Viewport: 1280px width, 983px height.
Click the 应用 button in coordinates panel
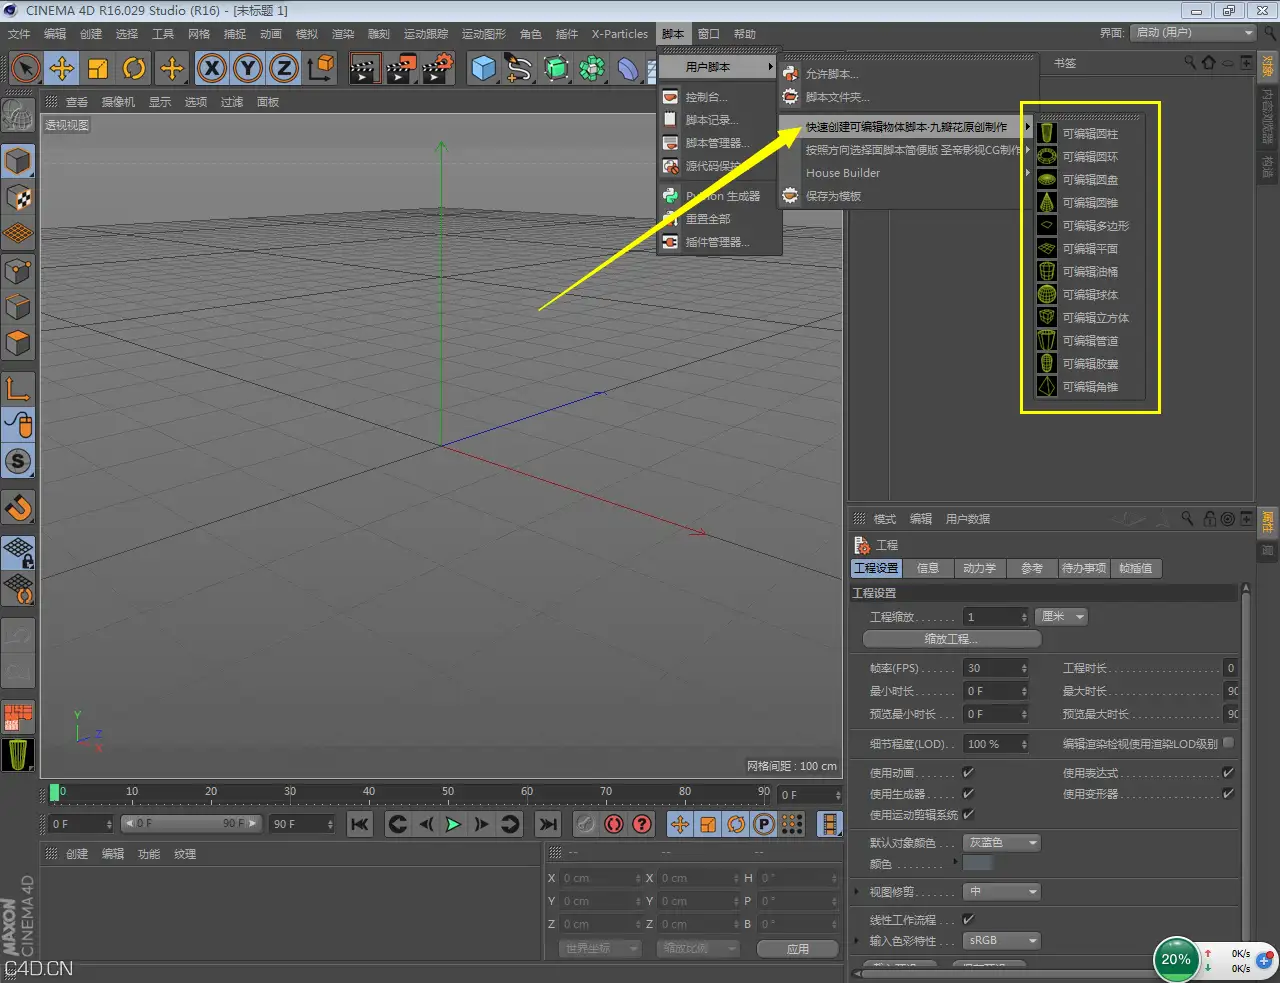pyautogui.click(x=797, y=949)
